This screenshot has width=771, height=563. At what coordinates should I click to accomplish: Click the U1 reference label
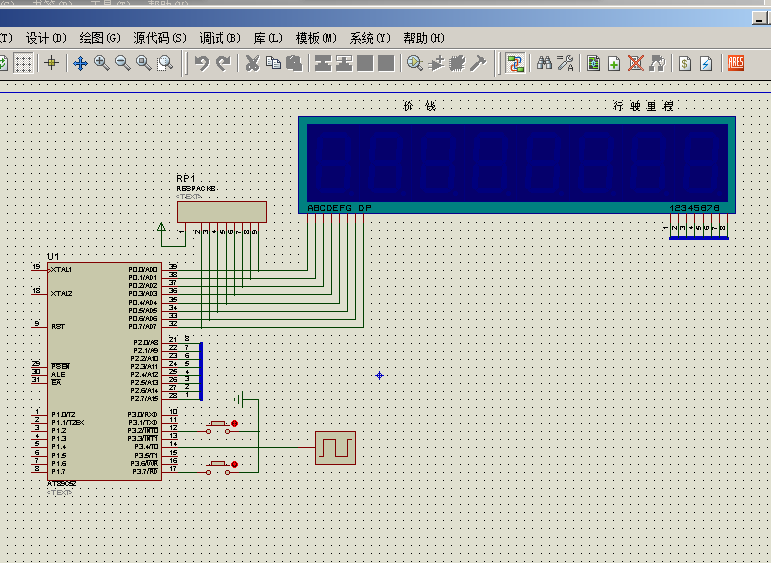coord(53,257)
